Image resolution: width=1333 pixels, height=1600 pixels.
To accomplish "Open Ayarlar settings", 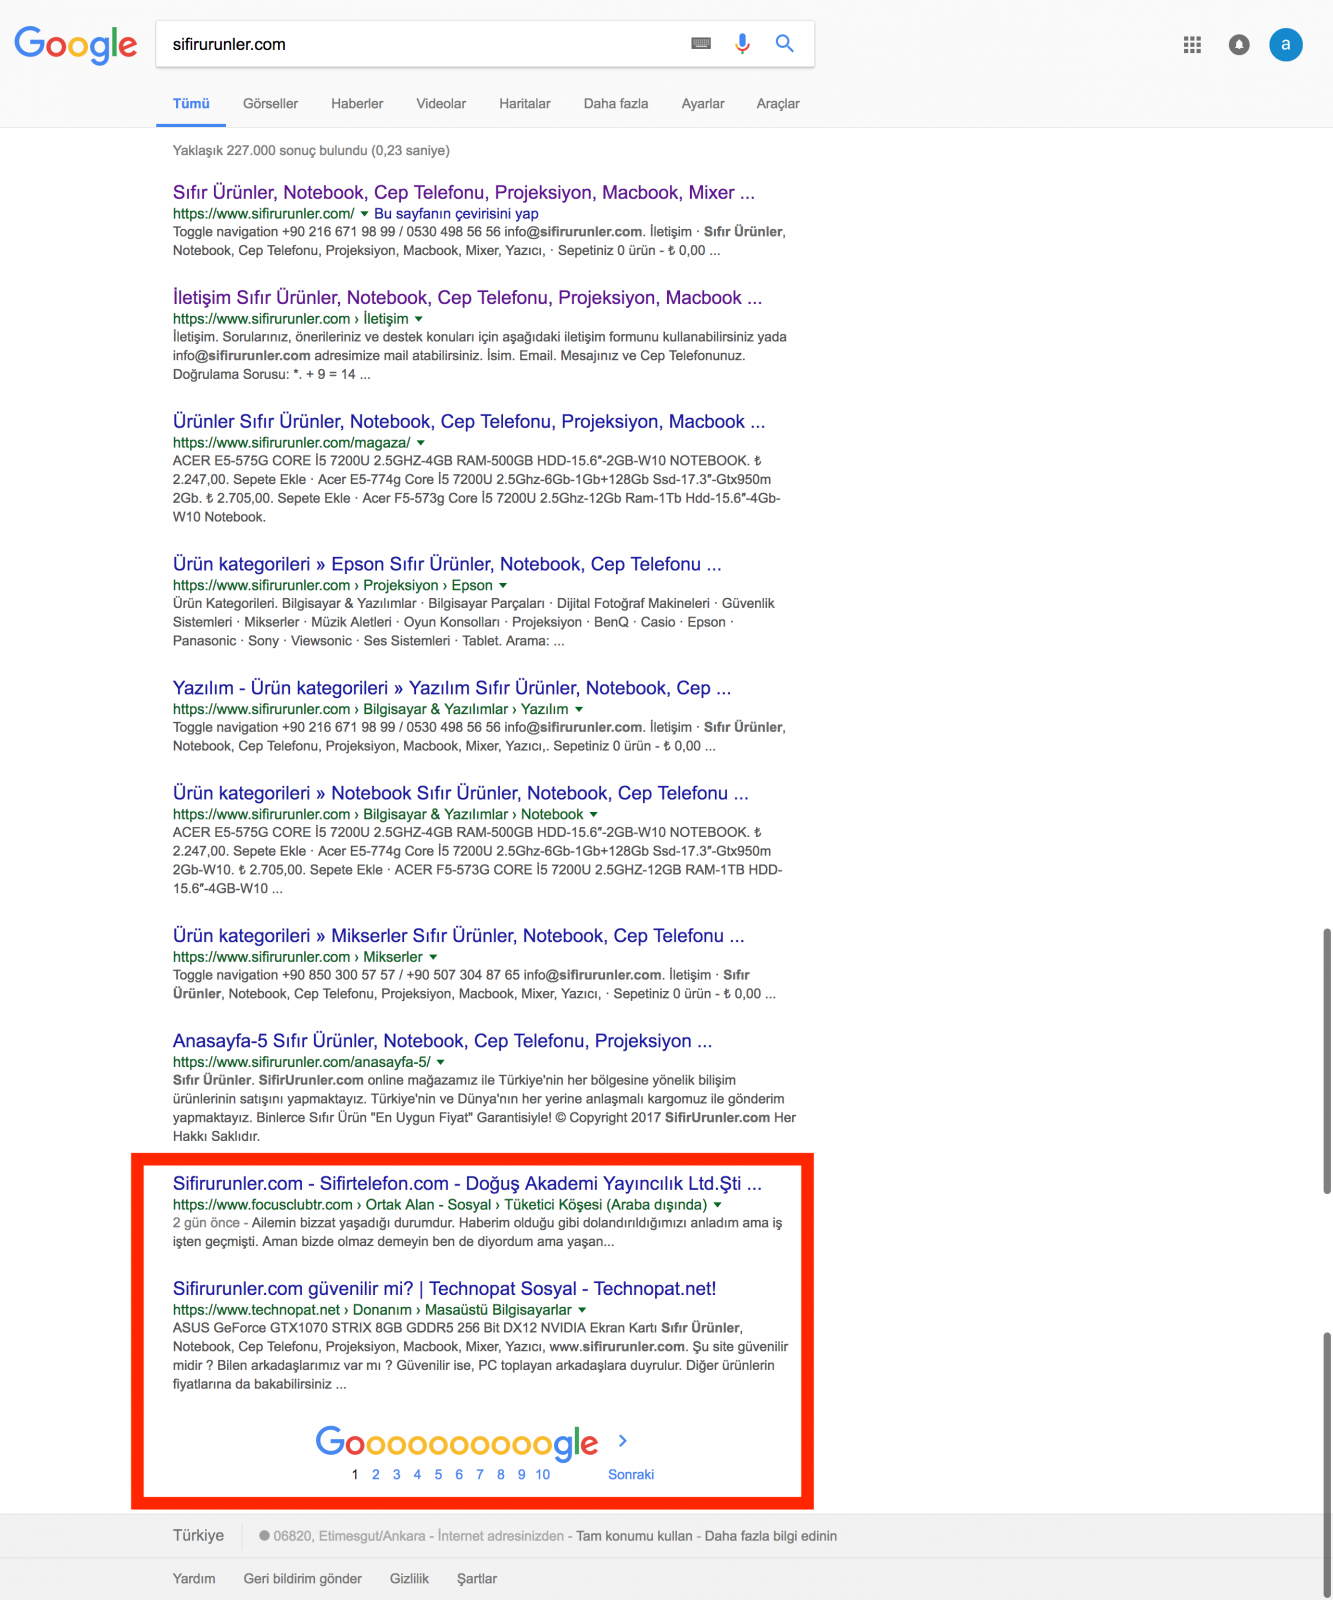I will [703, 104].
